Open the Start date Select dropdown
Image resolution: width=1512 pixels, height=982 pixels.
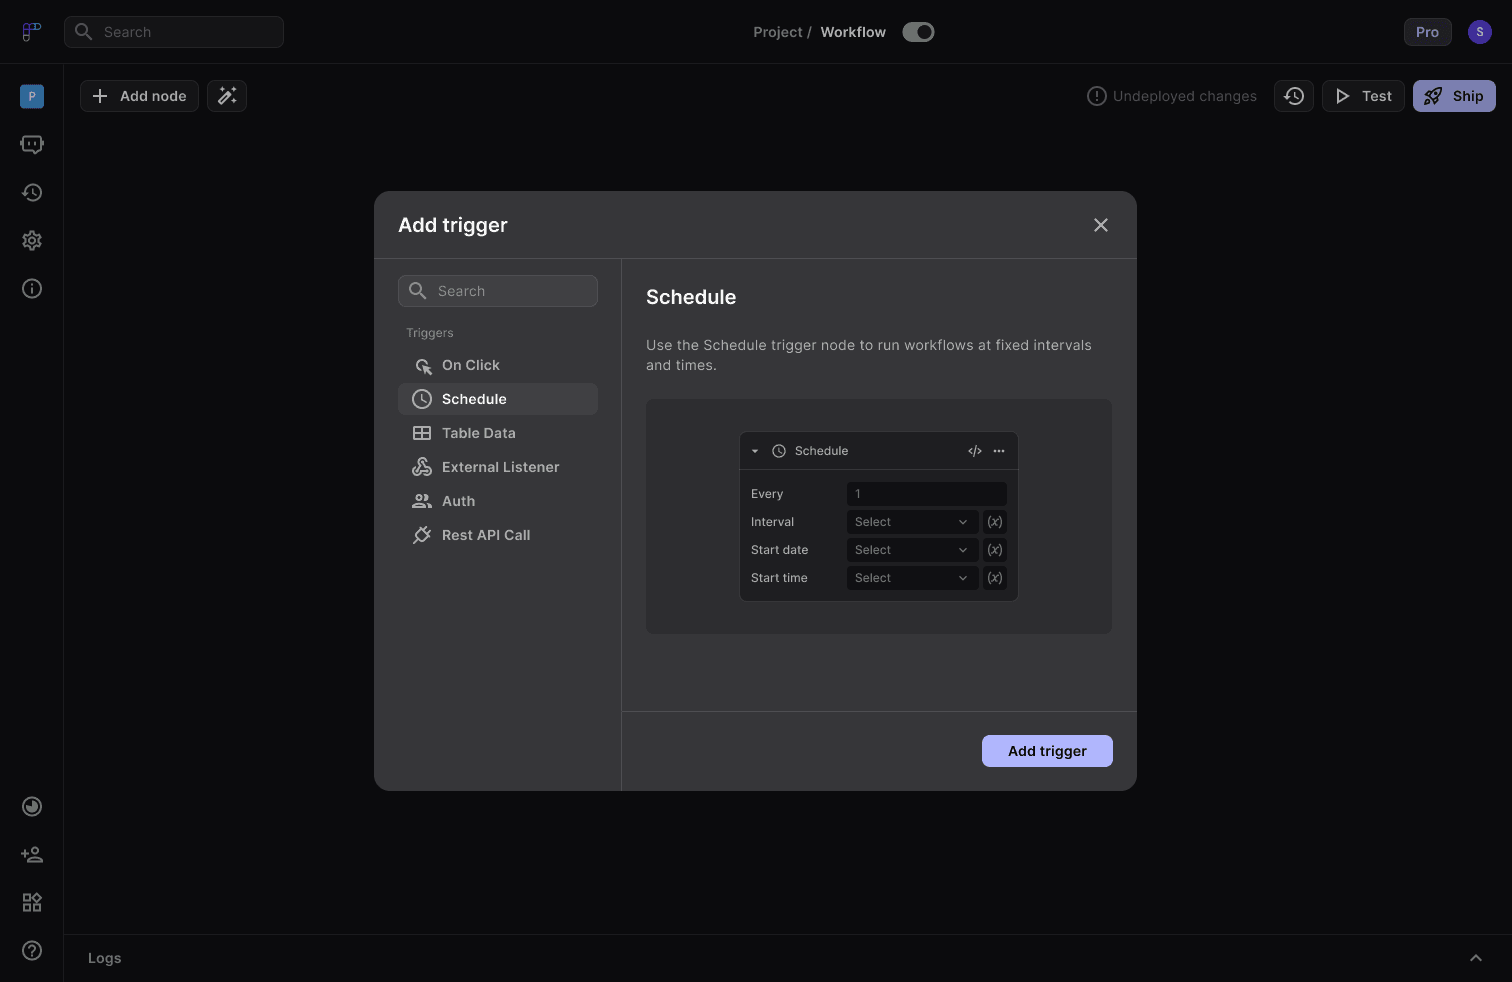click(x=912, y=550)
